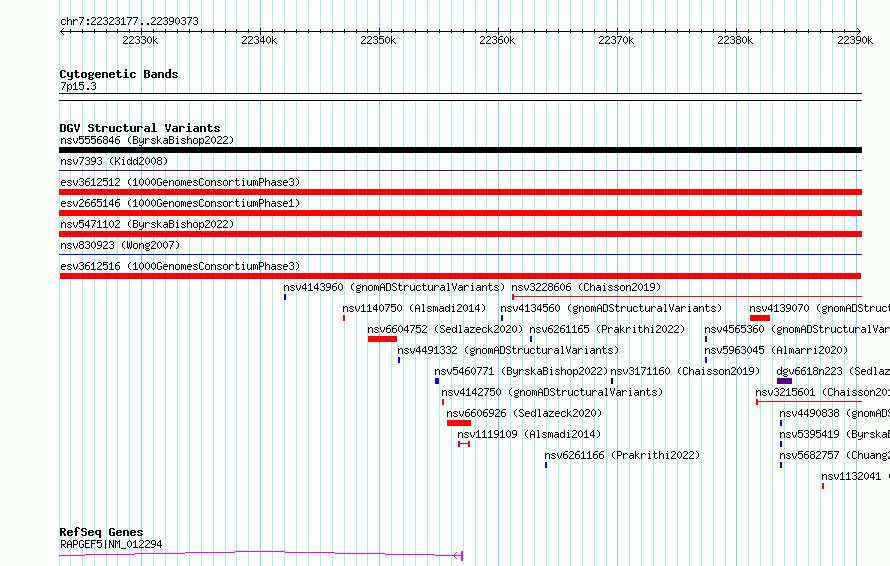Viewport: 890px width, 566px height.
Task: Click the nsv6604752 (Sedlazeck2020) label
Action: tap(445, 329)
